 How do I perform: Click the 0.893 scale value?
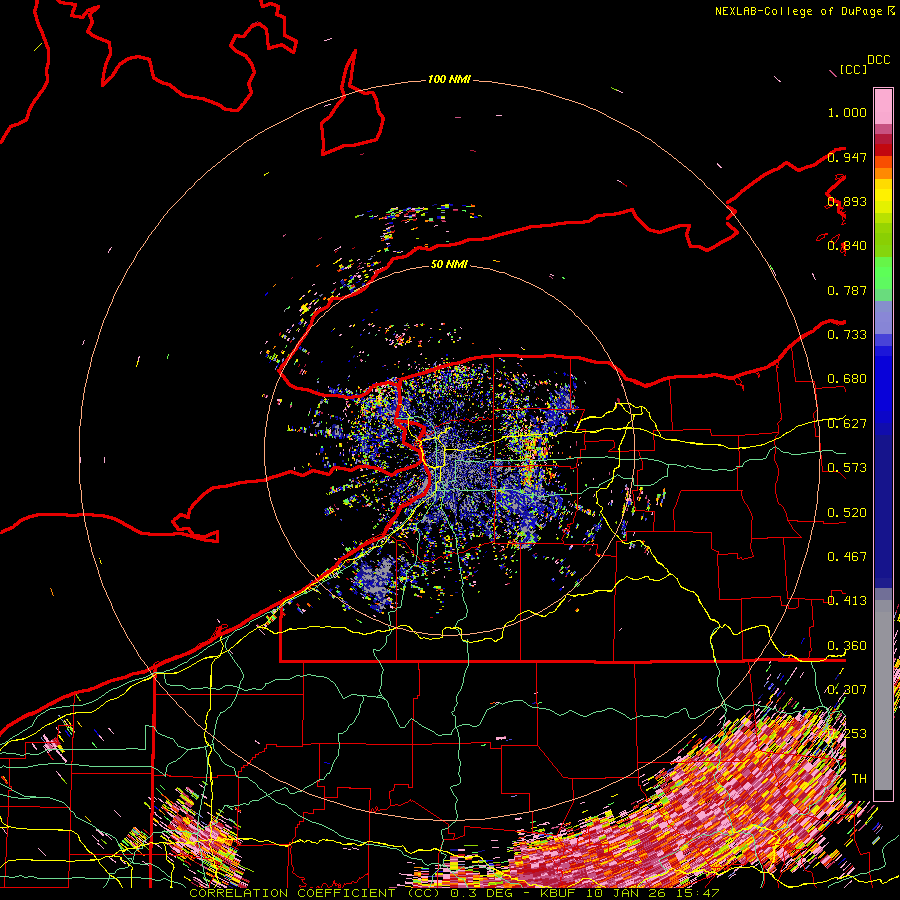[847, 201]
